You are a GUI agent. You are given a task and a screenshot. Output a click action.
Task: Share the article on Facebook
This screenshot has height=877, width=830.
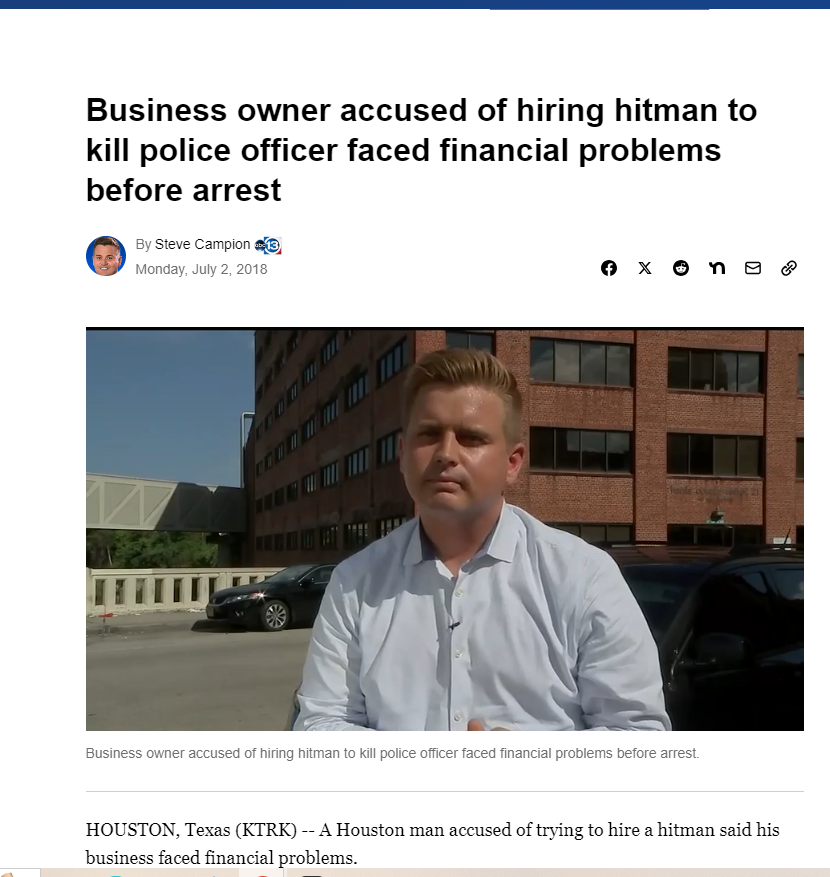coord(609,268)
